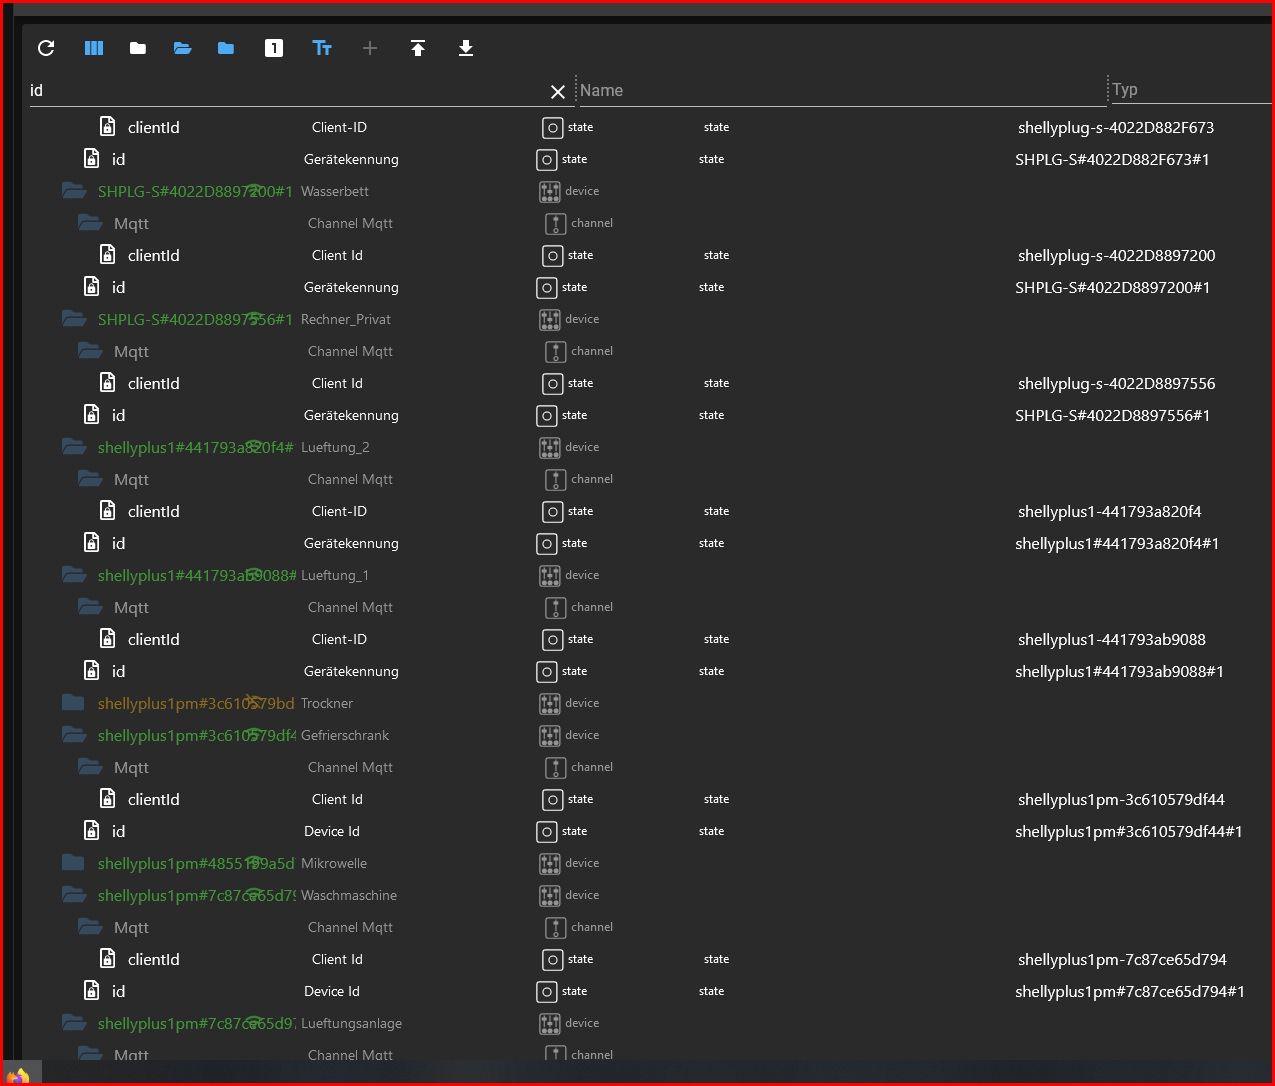Focus the id filter field
1275x1086 pixels.
tap(287, 90)
